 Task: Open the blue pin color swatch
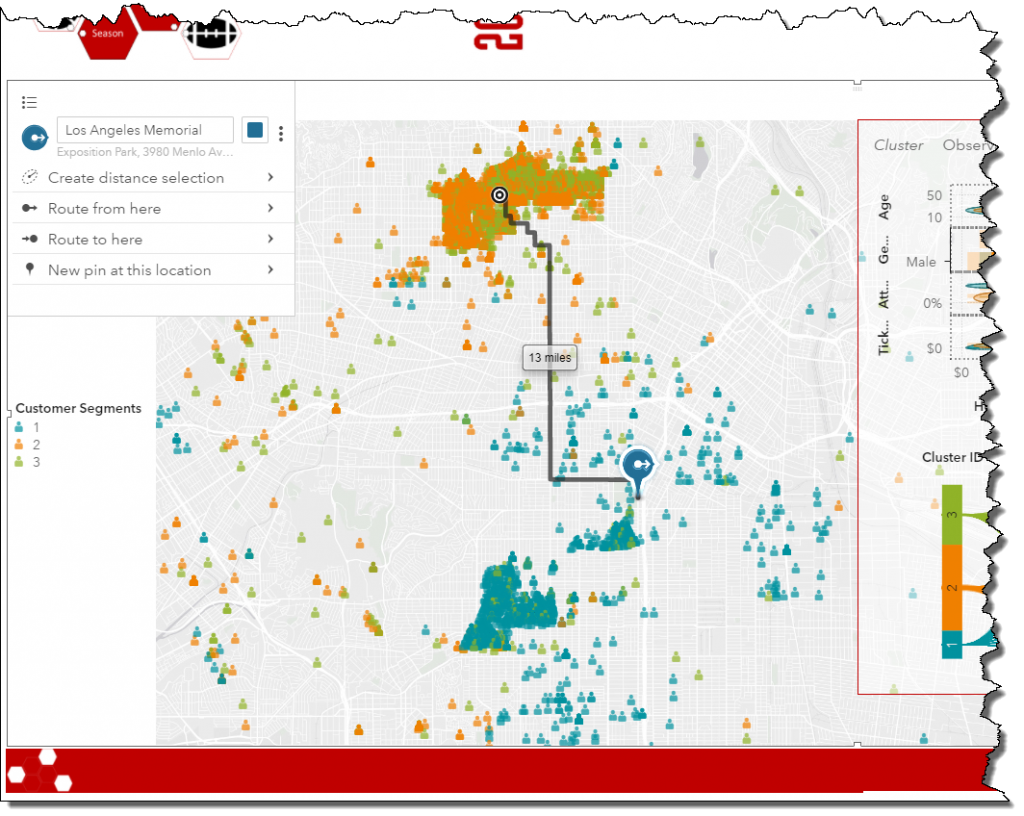point(255,130)
